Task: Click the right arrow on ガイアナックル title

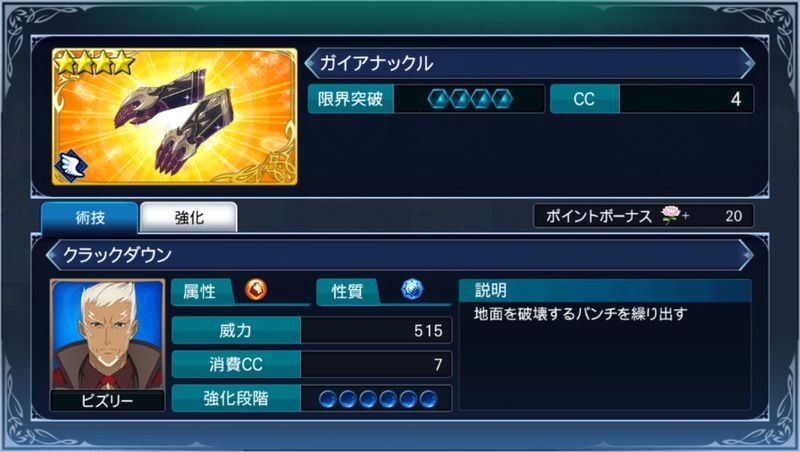Action: pyautogui.click(x=748, y=63)
